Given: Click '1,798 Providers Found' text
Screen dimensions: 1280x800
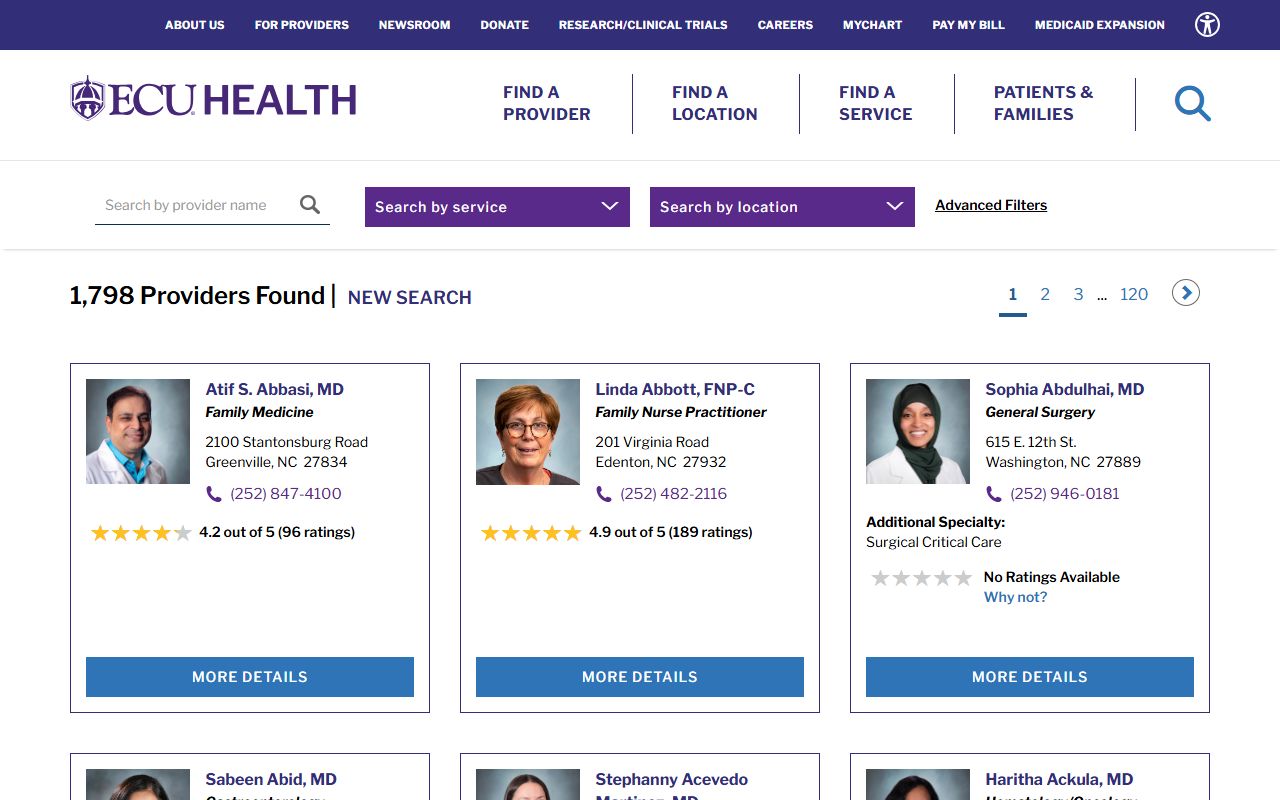Looking at the screenshot, I should [x=197, y=296].
